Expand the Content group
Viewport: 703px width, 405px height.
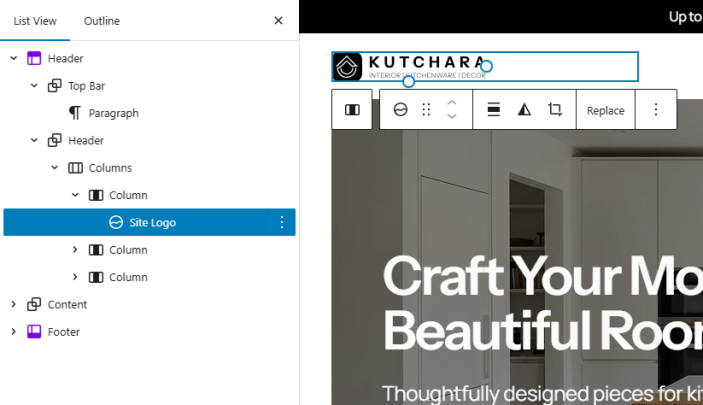pyautogui.click(x=13, y=304)
